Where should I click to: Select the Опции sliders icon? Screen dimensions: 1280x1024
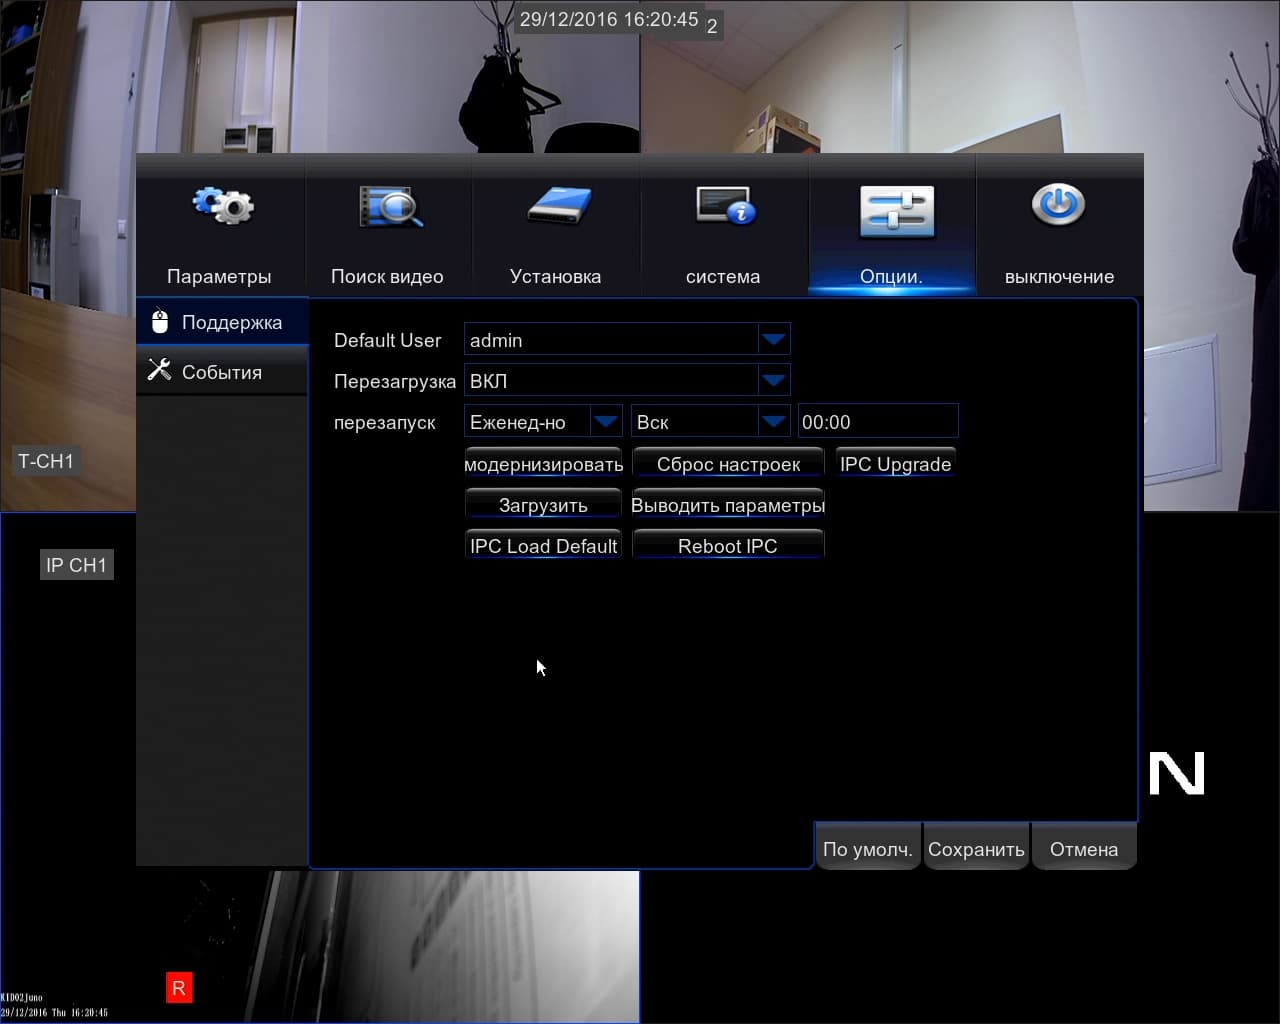point(896,212)
